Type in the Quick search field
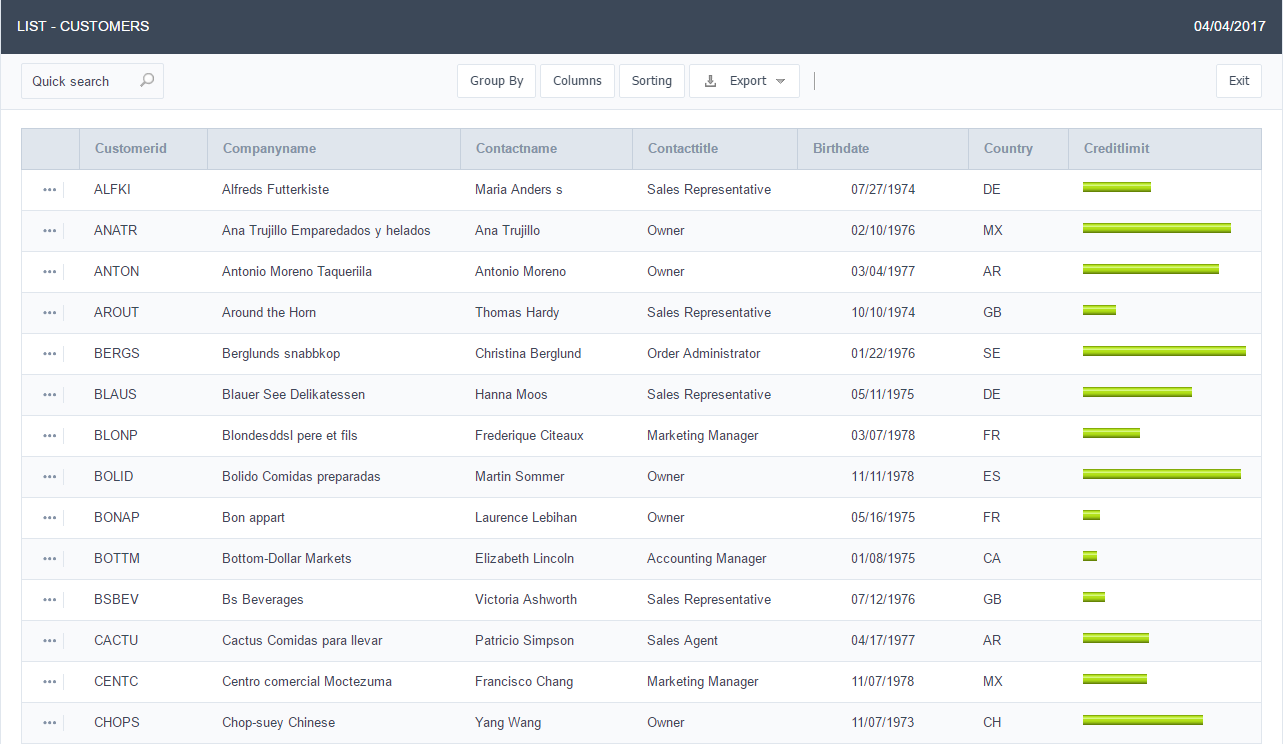 pyautogui.click(x=80, y=81)
